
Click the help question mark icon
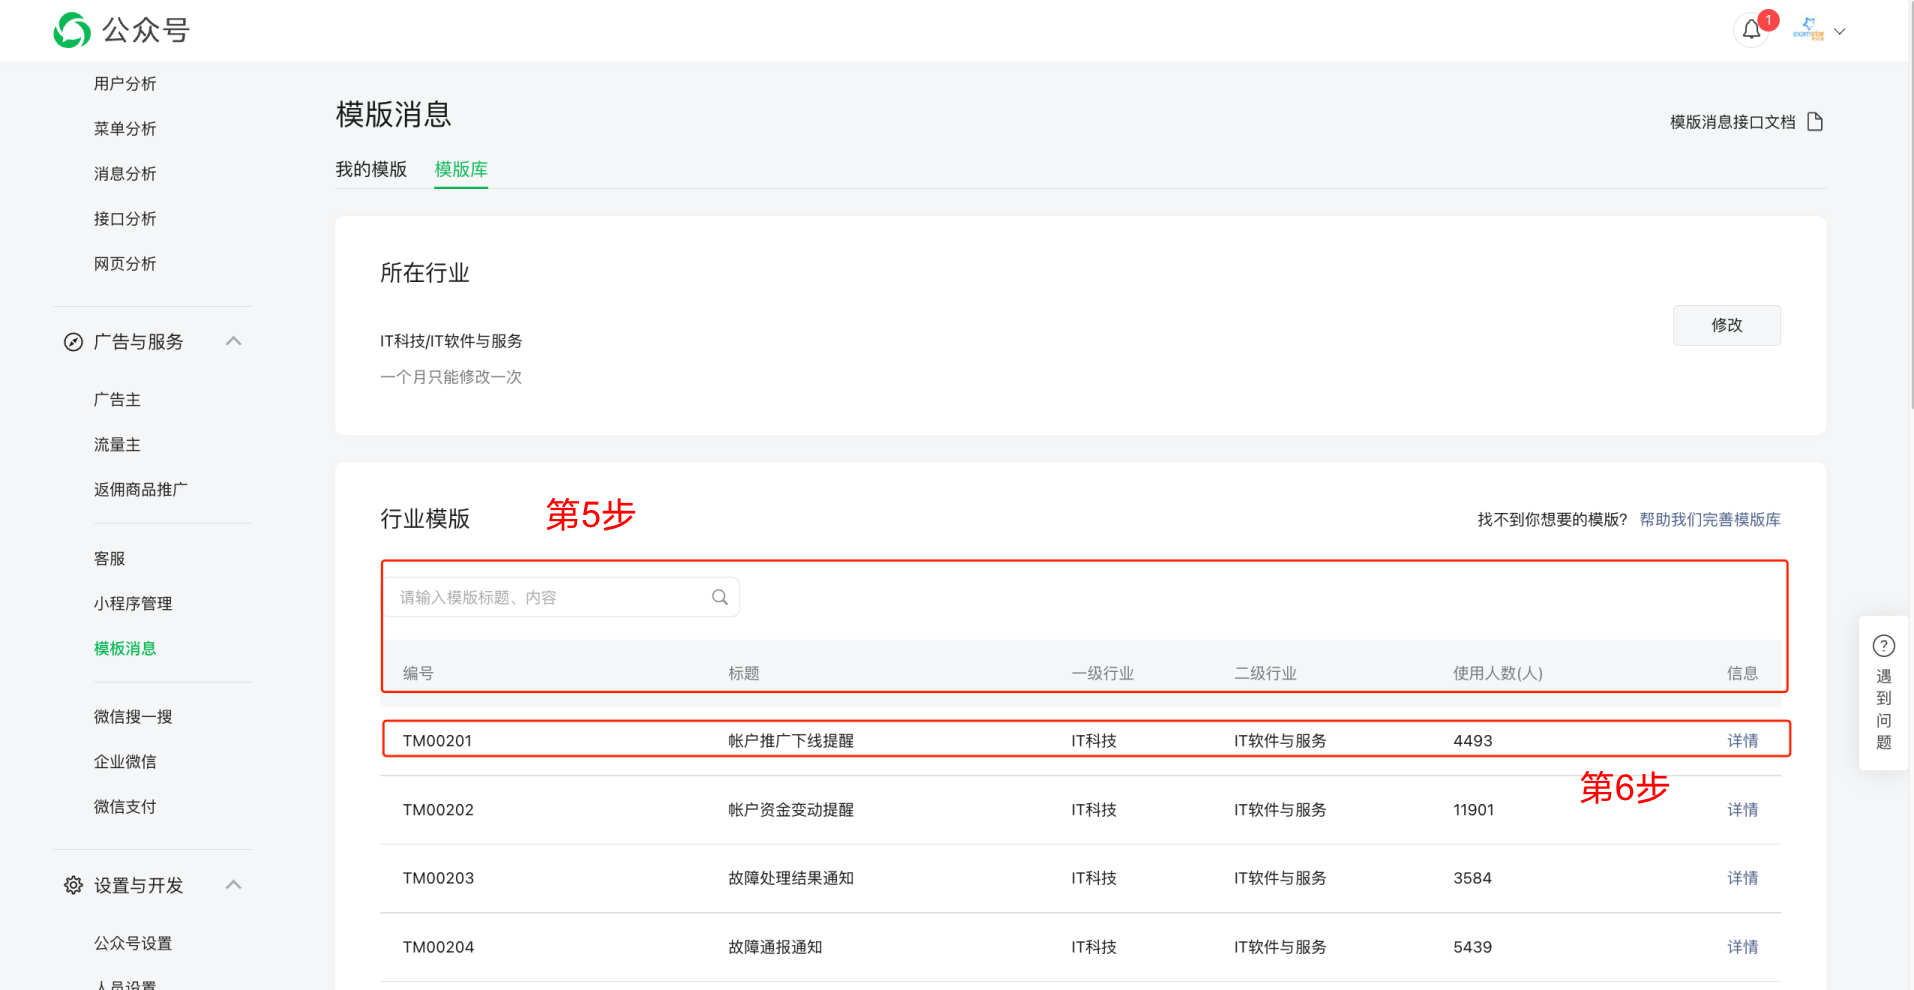coord(1883,646)
